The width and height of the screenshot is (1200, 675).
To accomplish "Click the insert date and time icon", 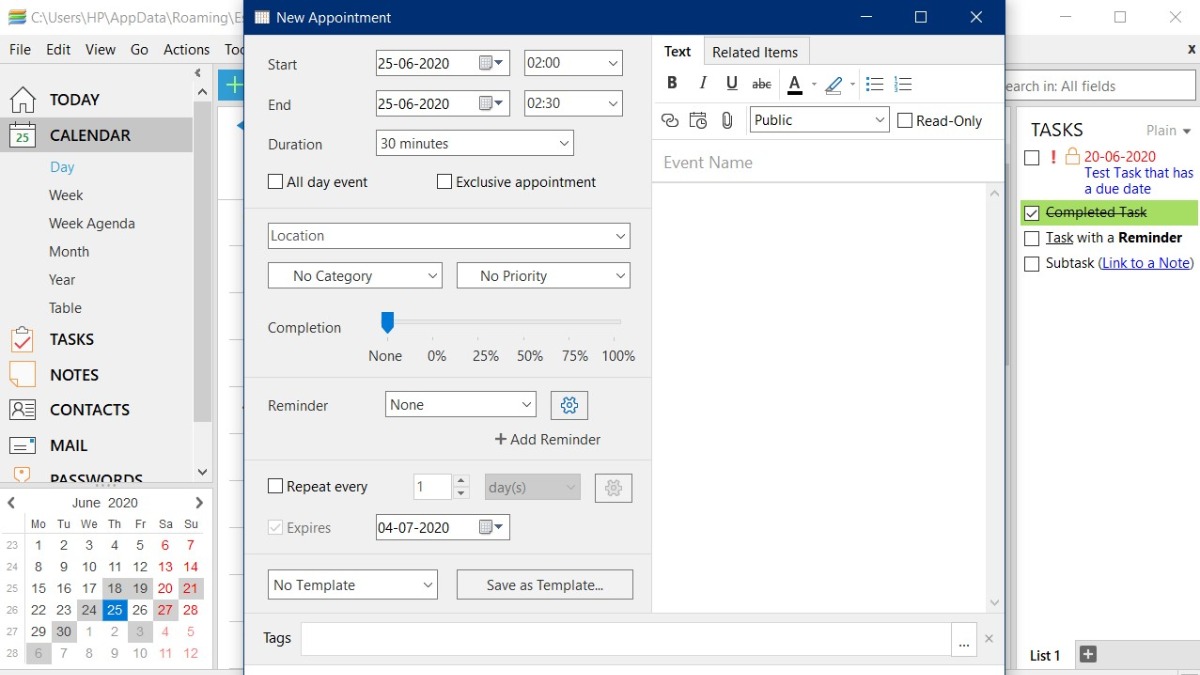I will pyautogui.click(x=698, y=121).
